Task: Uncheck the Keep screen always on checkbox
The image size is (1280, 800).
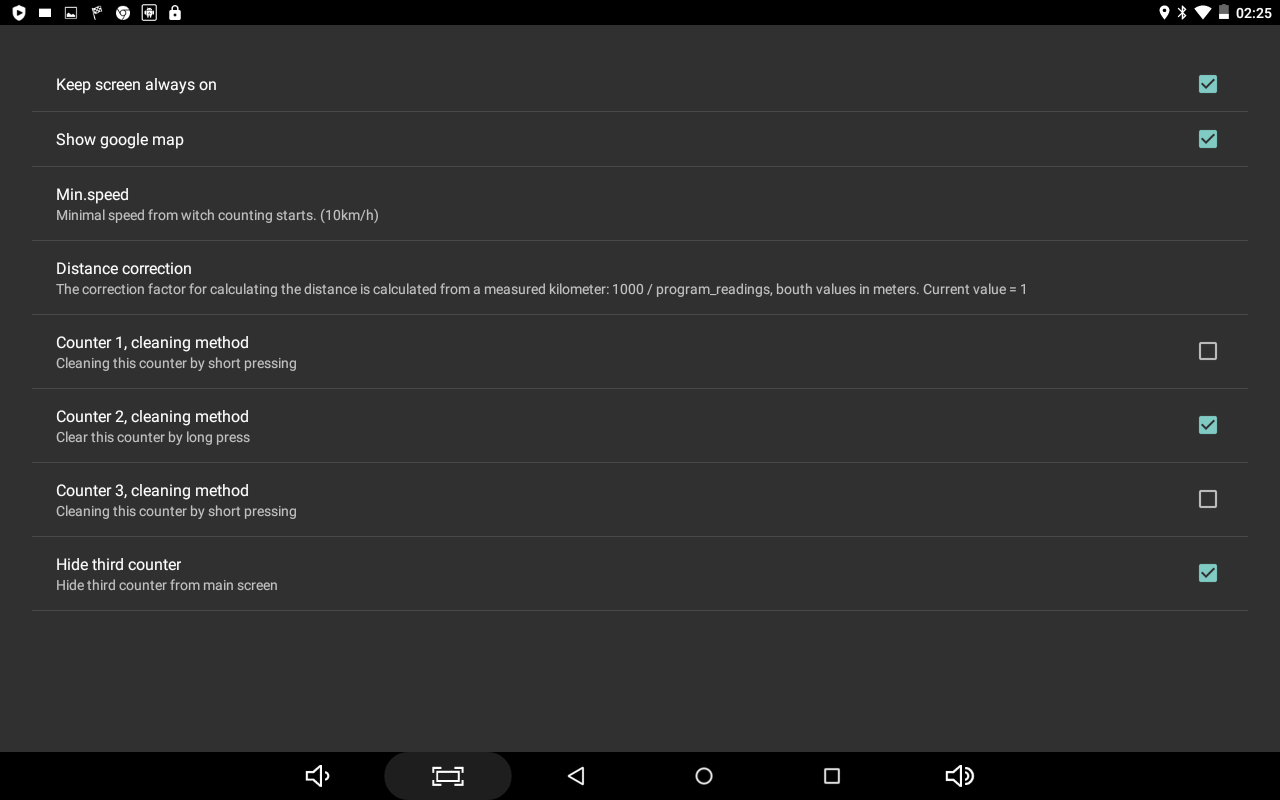Action: [1208, 84]
